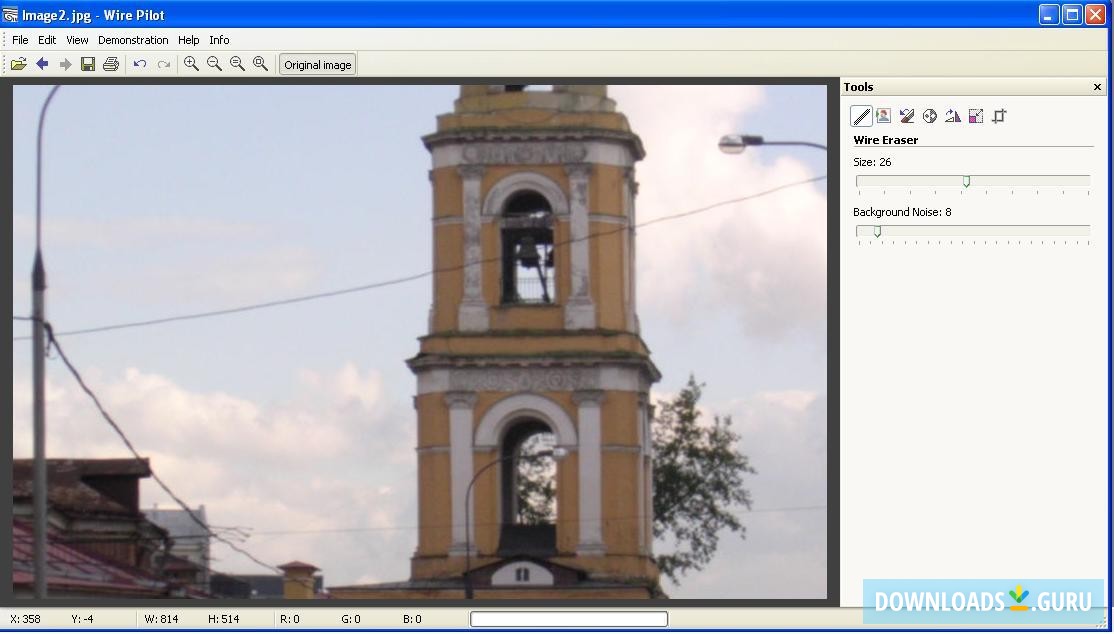Select the resize image tool
The width and height of the screenshot is (1114, 634).
pyautogui.click(x=976, y=116)
